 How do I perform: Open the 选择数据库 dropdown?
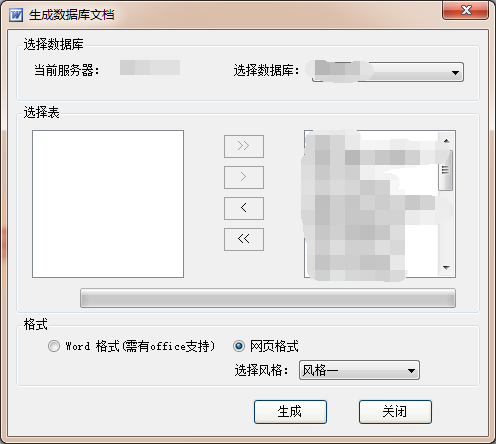pos(388,72)
